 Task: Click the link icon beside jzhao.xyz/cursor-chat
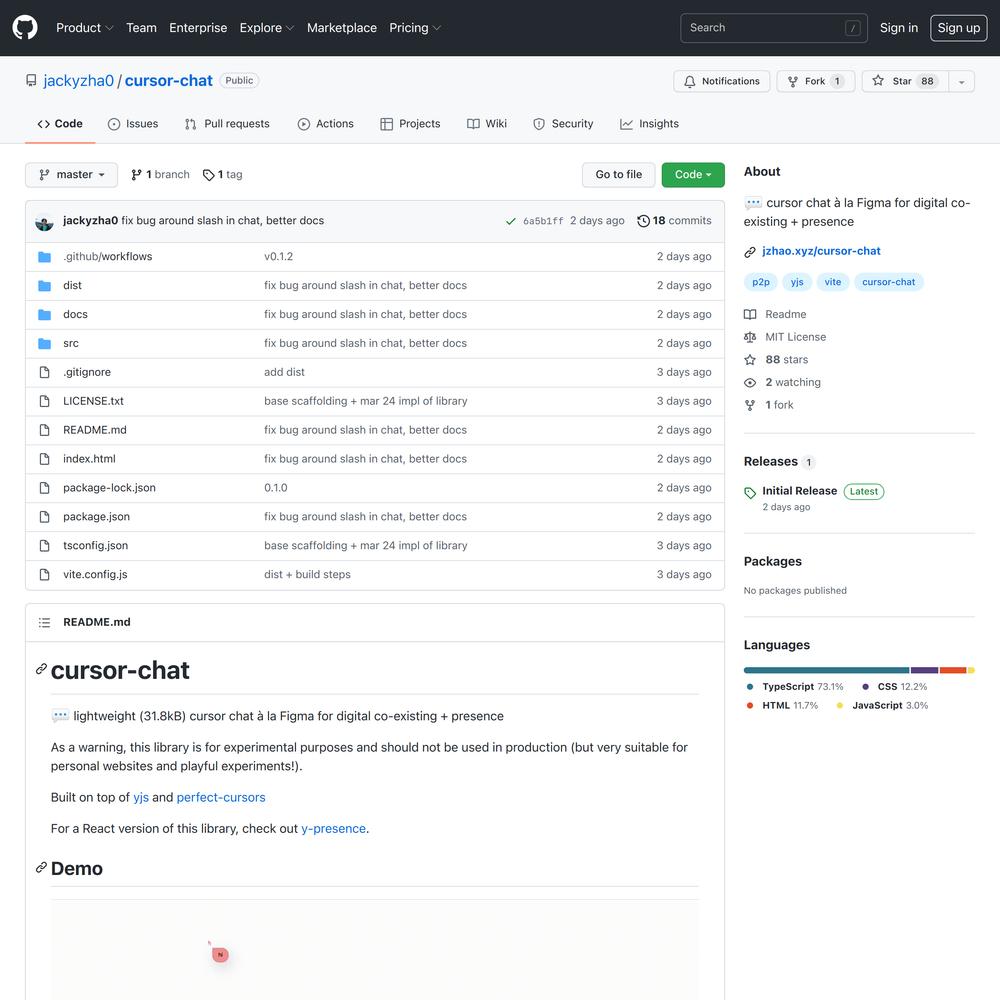coord(750,253)
